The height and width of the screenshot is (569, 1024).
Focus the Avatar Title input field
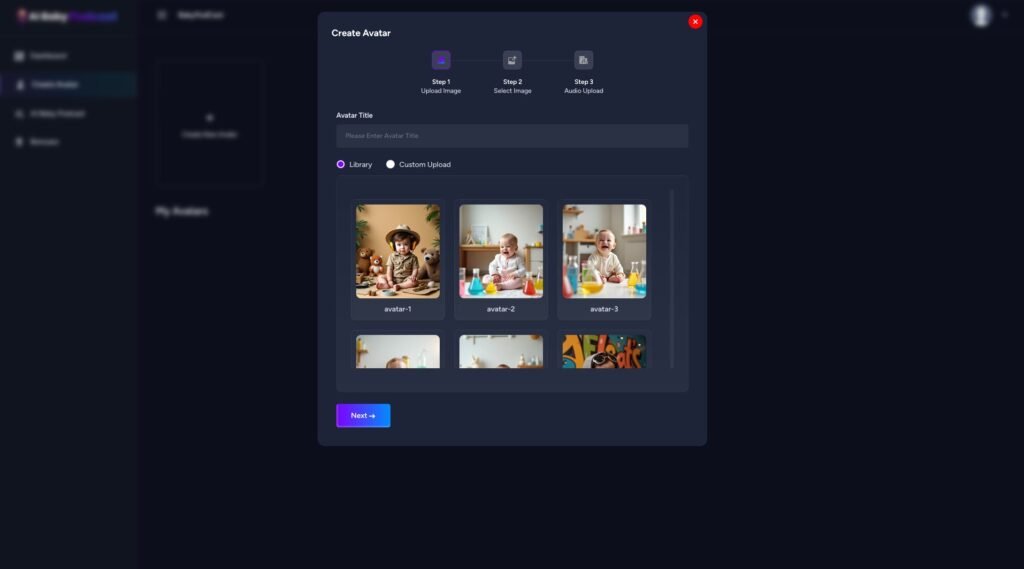point(512,136)
